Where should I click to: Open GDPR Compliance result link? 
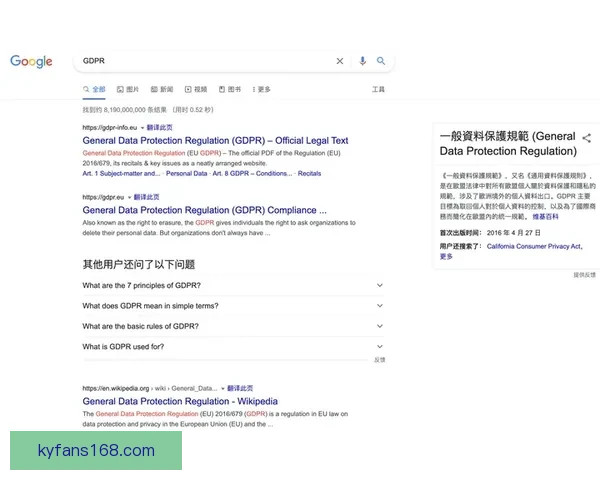click(204, 210)
